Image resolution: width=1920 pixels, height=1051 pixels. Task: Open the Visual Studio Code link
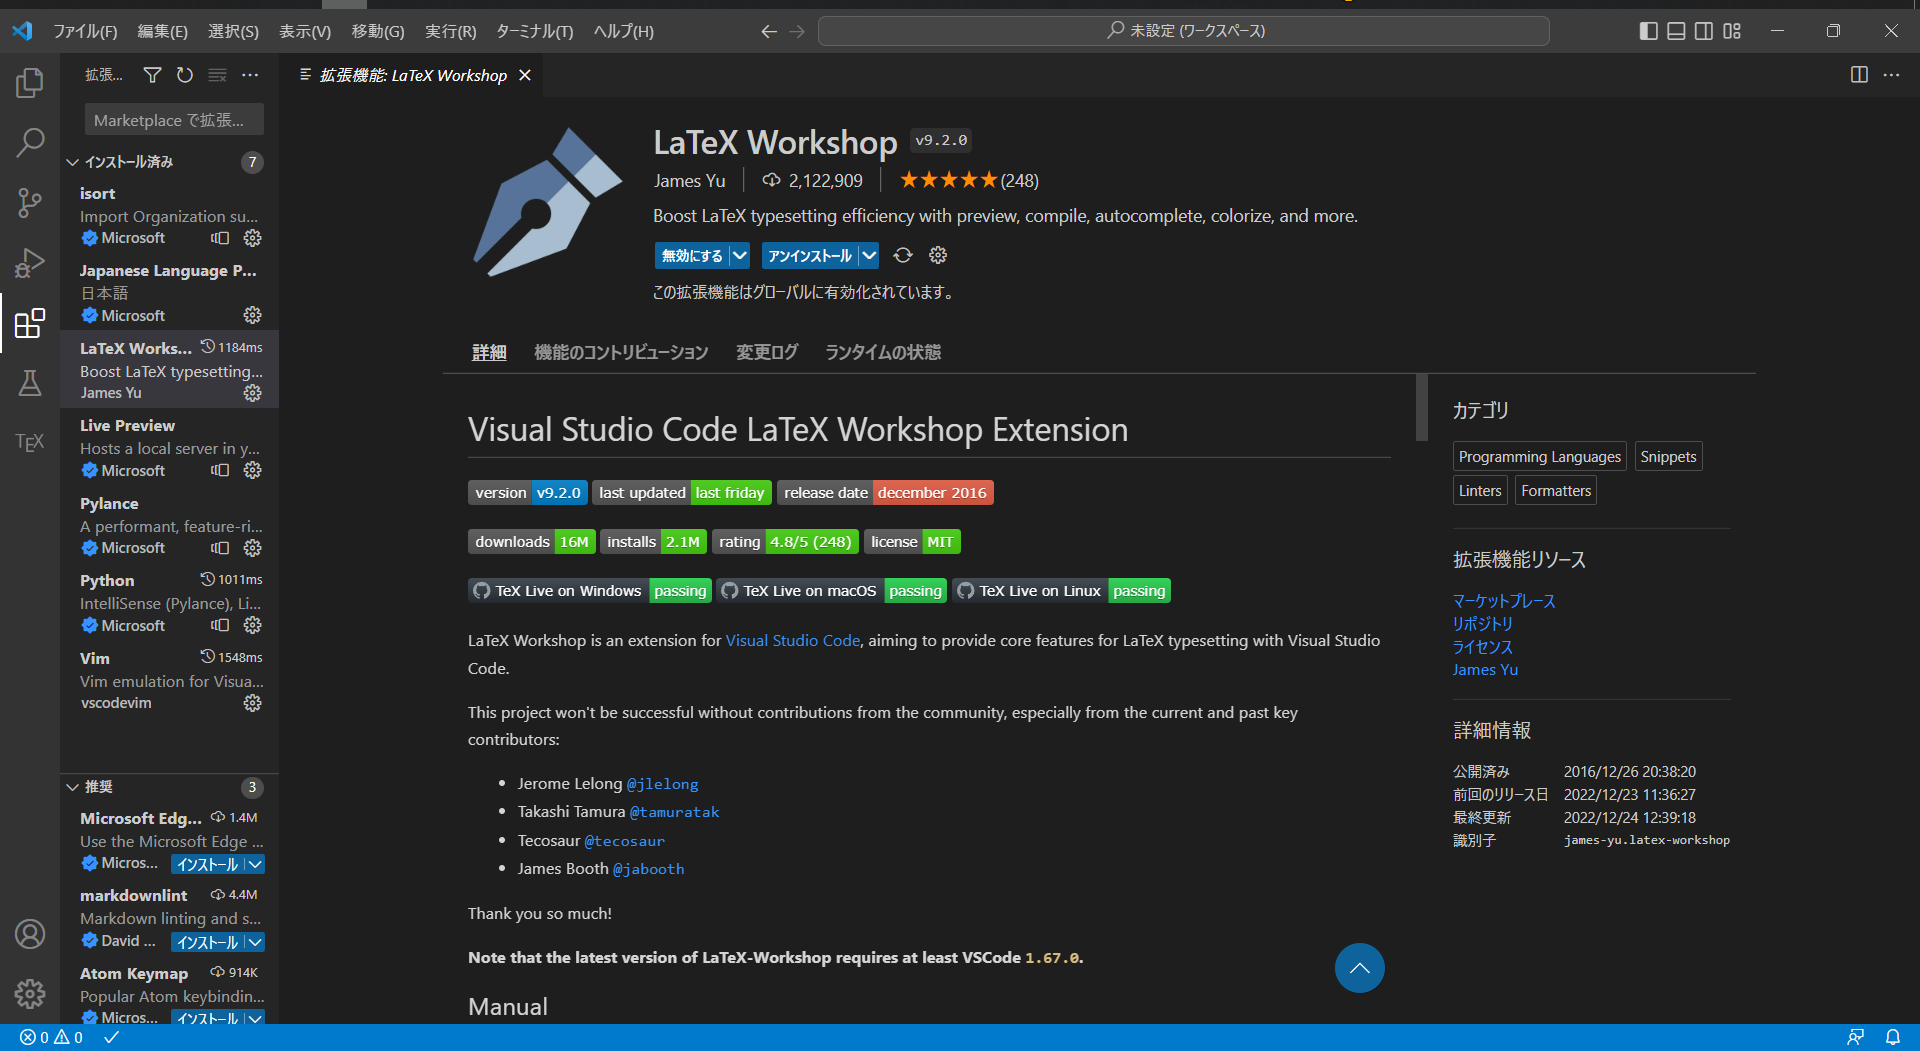point(792,641)
